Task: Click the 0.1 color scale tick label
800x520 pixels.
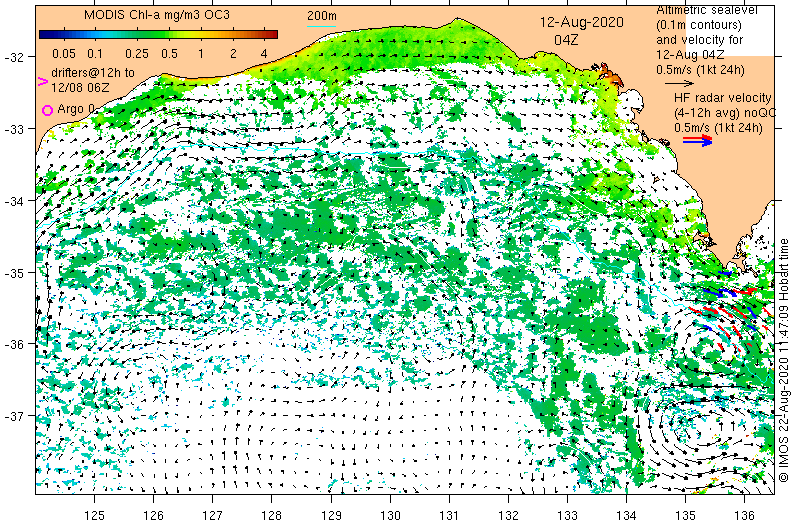Action: [x=95, y=54]
